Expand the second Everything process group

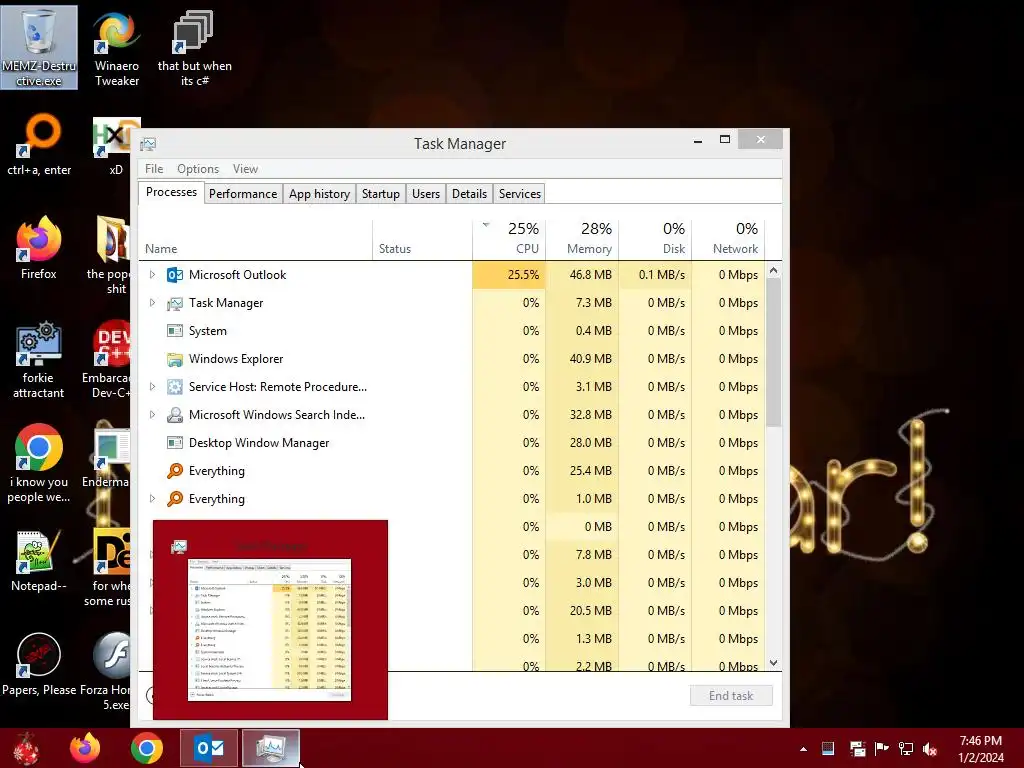coord(152,499)
